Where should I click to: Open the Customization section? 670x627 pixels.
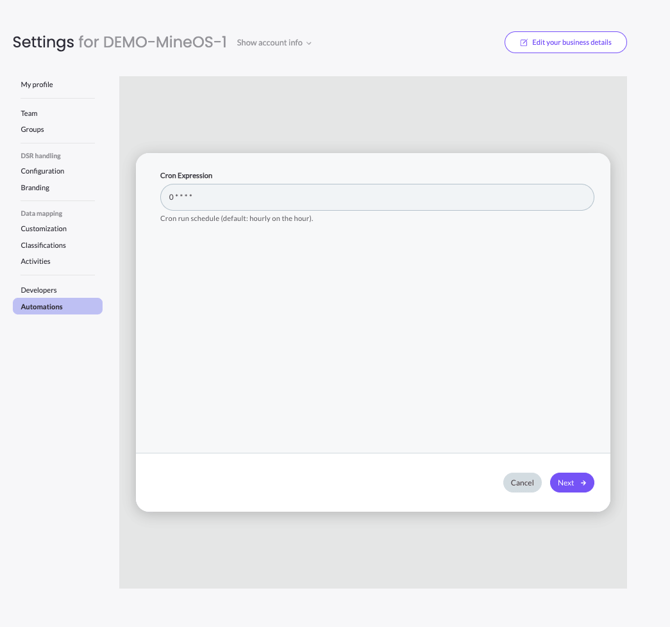pos(44,229)
